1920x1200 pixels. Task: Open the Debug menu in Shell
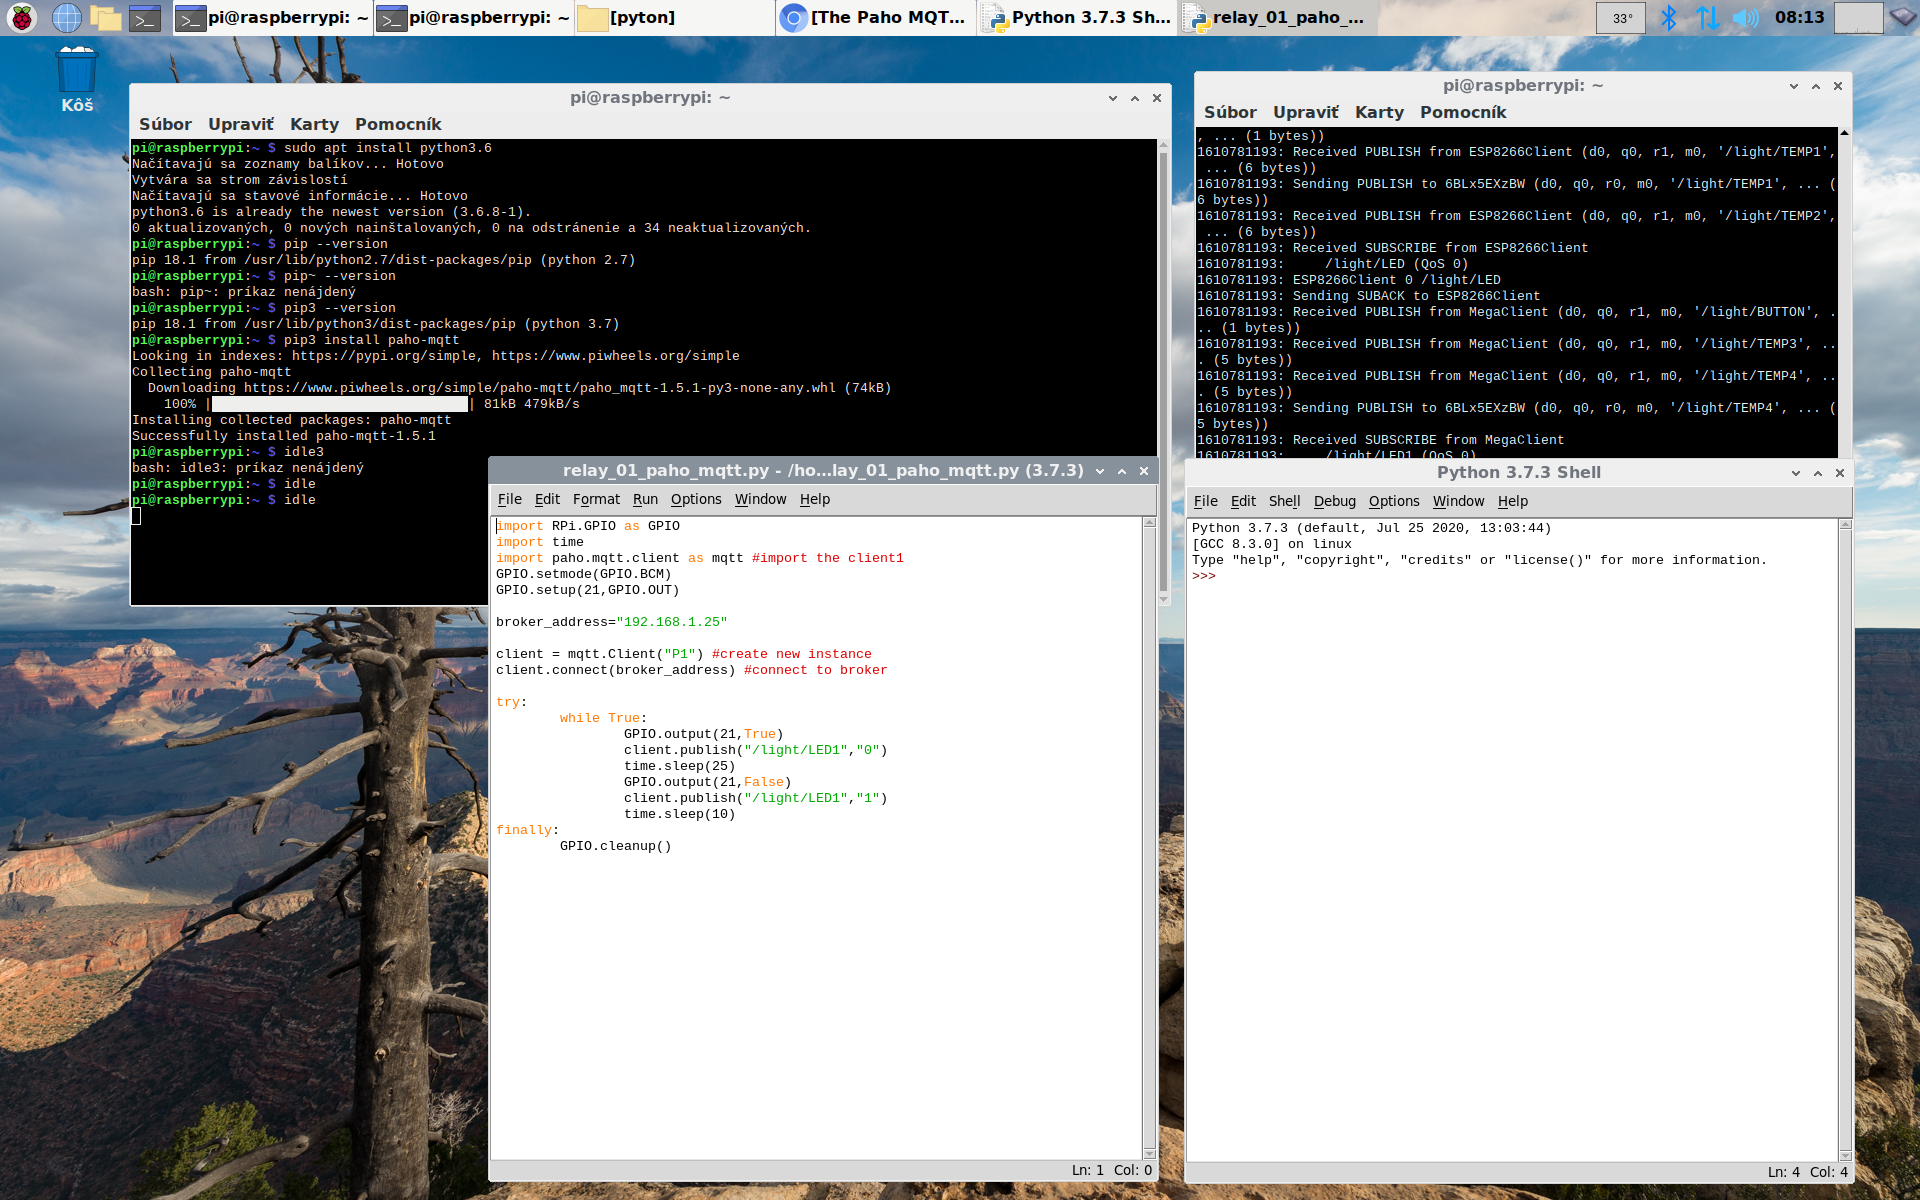click(x=1334, y=501)
